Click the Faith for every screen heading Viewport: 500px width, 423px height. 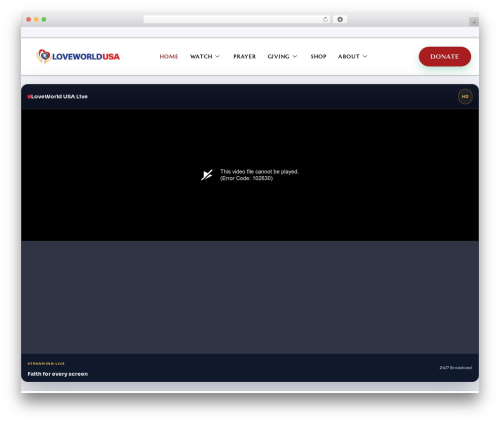point(58,374)
